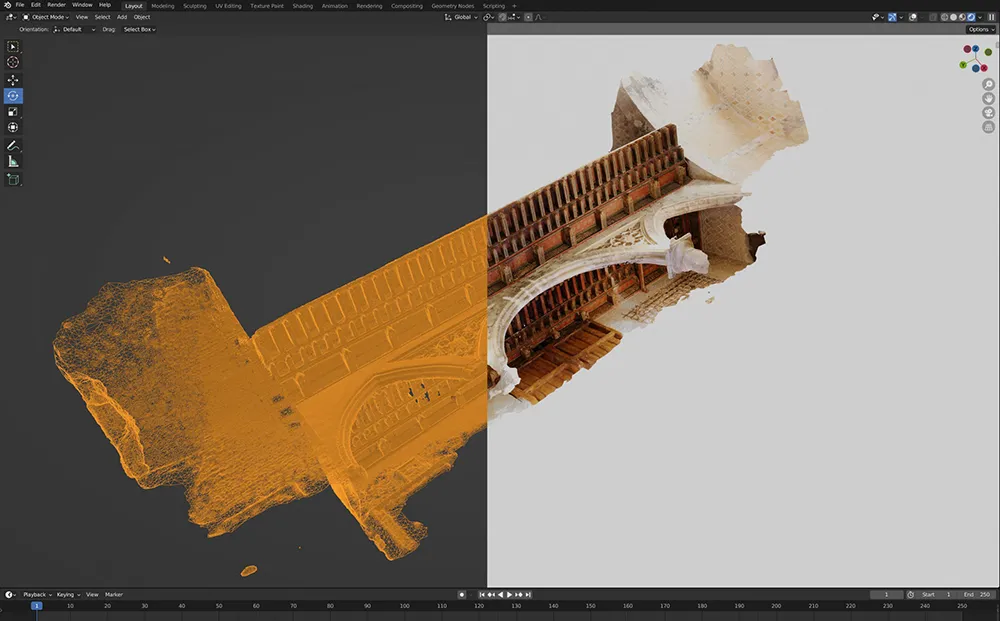
Task: Open the Render menu
Action: [x=56, y=5]
